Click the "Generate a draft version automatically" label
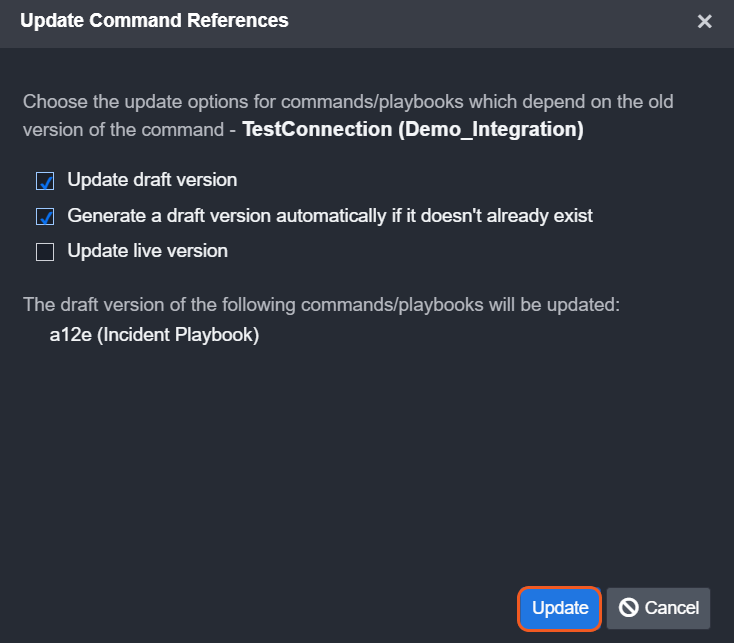 (x=330, y=215)
